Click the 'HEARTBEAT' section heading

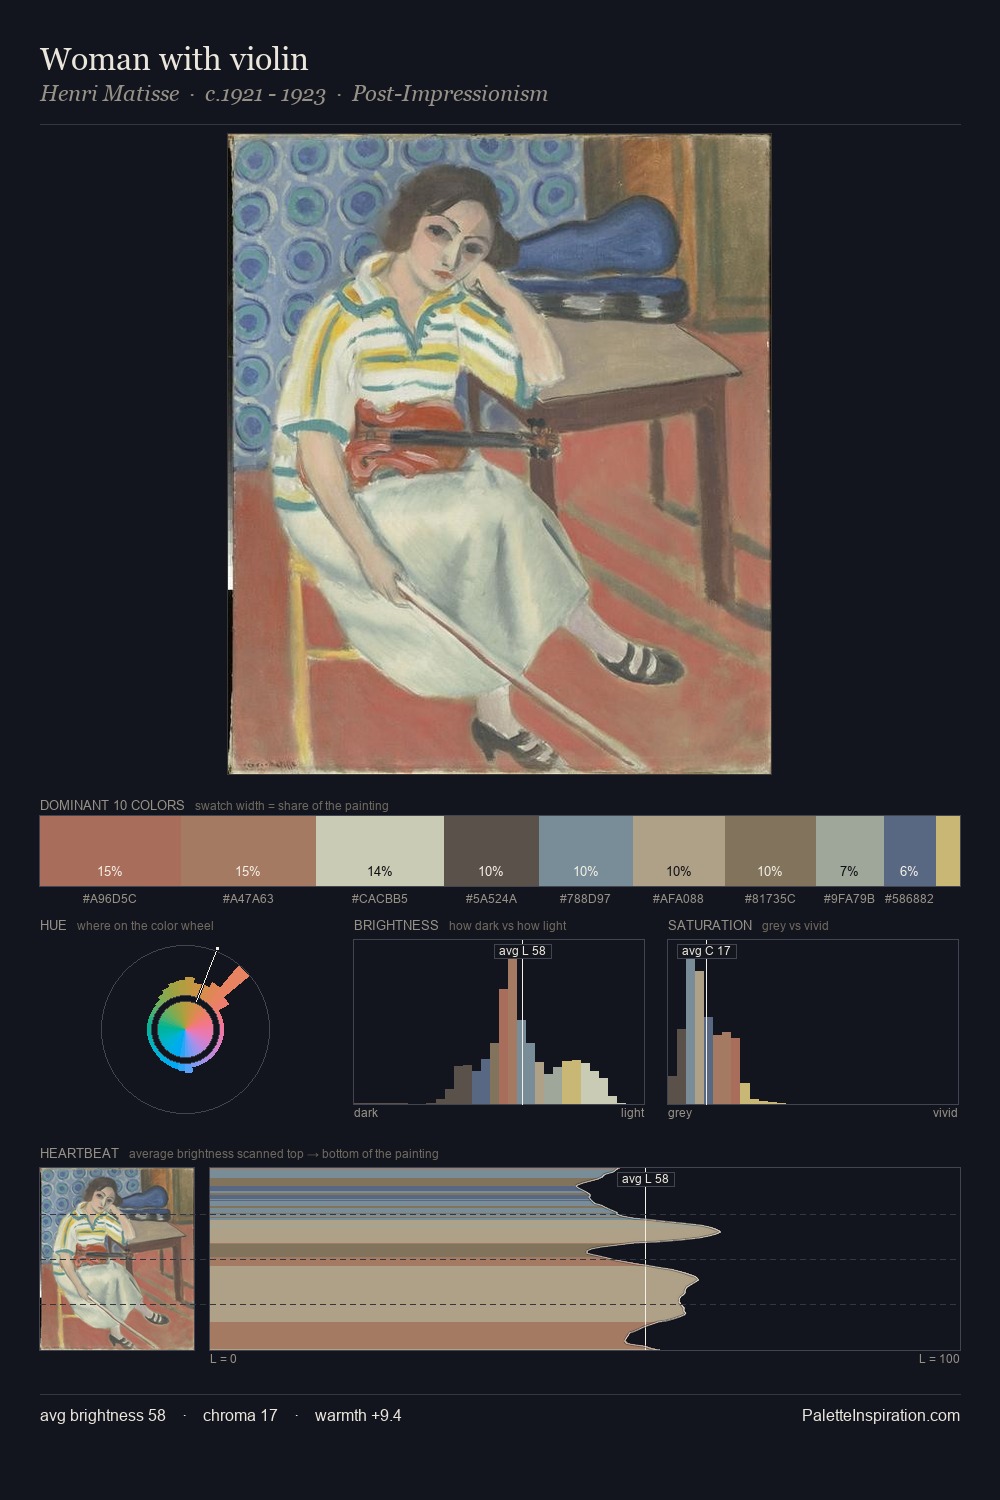pos(79,1153)
